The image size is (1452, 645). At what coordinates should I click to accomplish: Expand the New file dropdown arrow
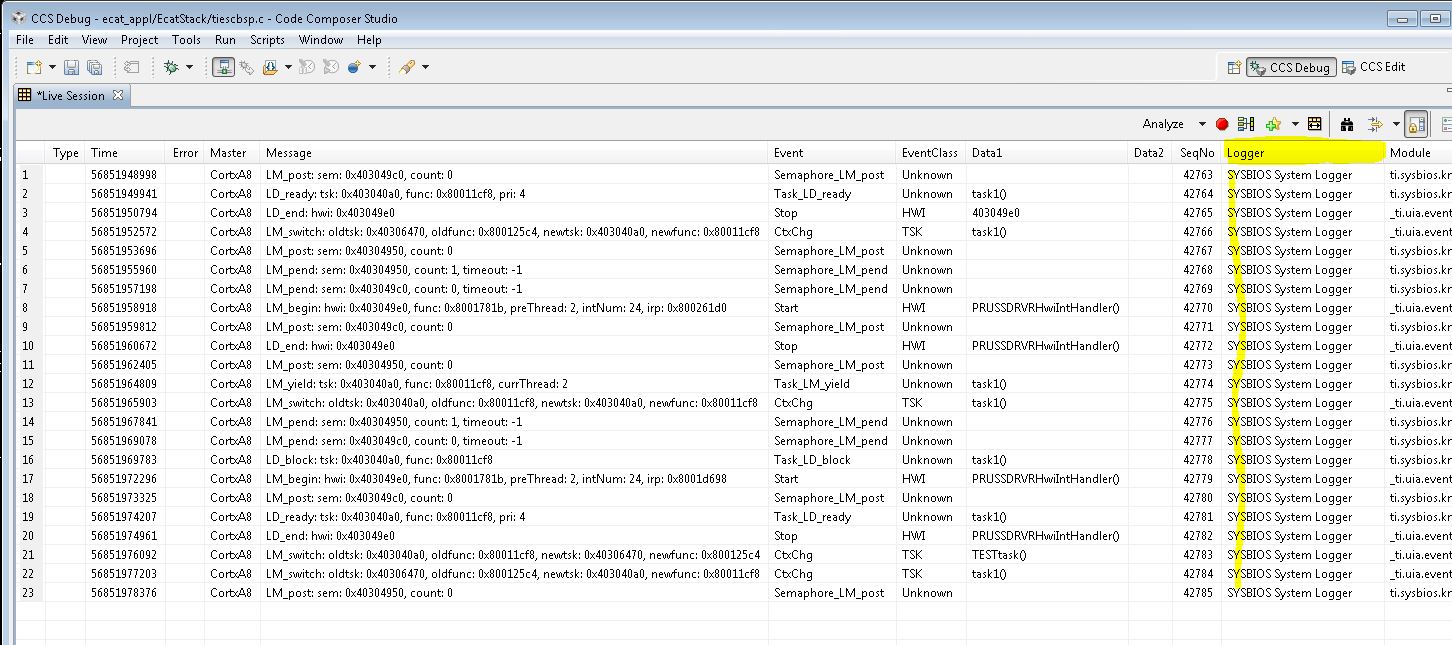[x=52, y=67]
